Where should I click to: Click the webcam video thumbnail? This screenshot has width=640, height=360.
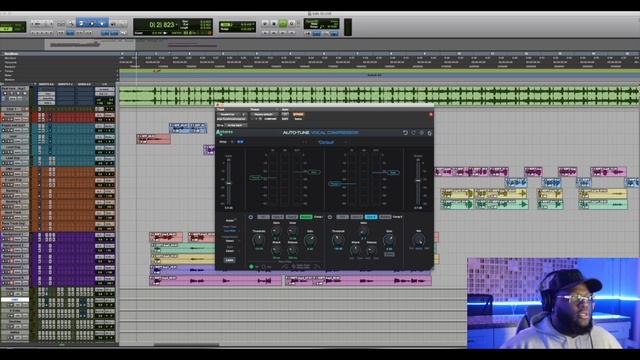click(x=553, y=303)
